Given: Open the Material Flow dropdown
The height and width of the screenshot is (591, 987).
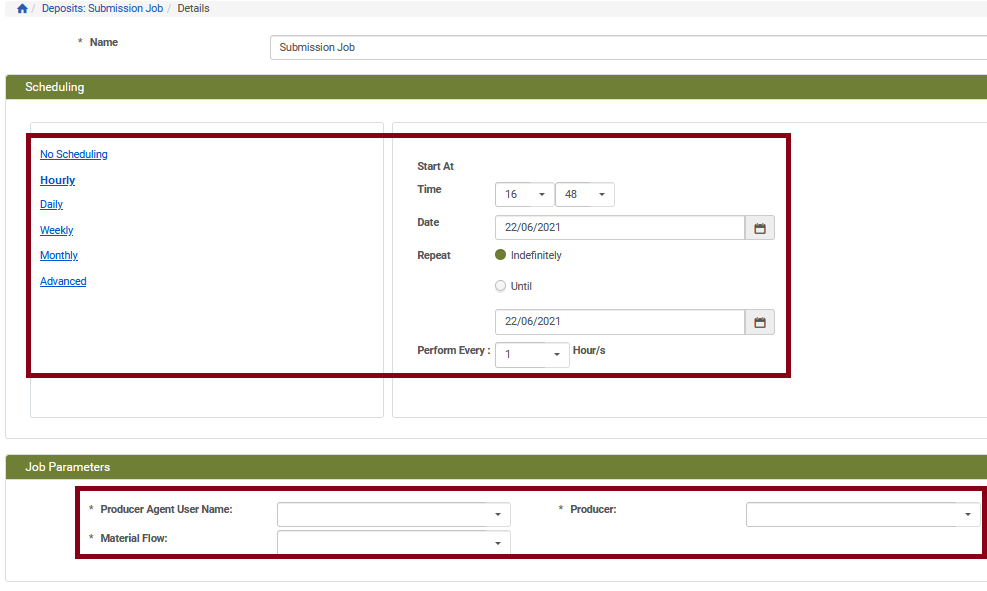Looking at the screenshot, I should [394, 542].
